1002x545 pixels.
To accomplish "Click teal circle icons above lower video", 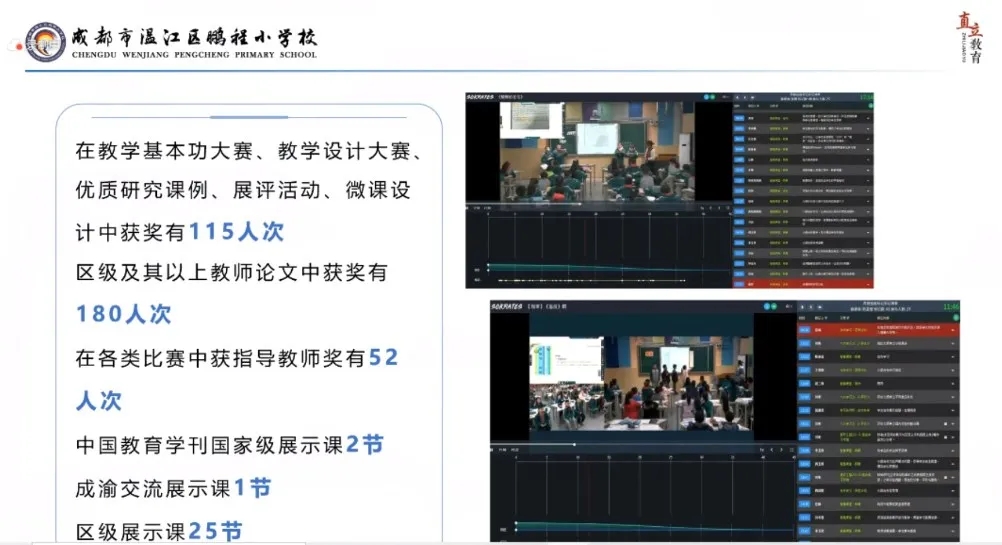I will pyautogui.click(x=768, y=305).
